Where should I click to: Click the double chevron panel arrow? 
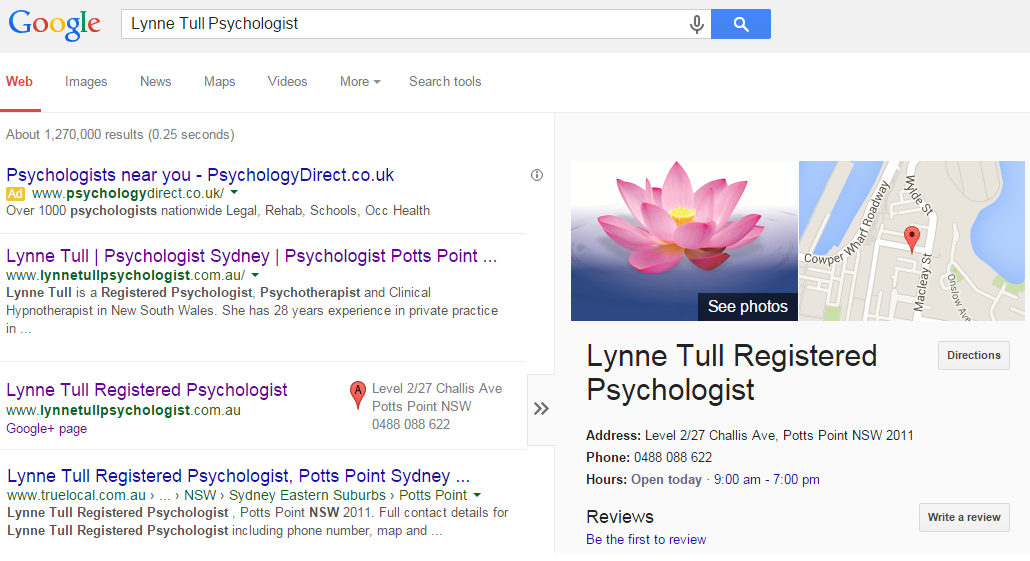coord(541,409)
